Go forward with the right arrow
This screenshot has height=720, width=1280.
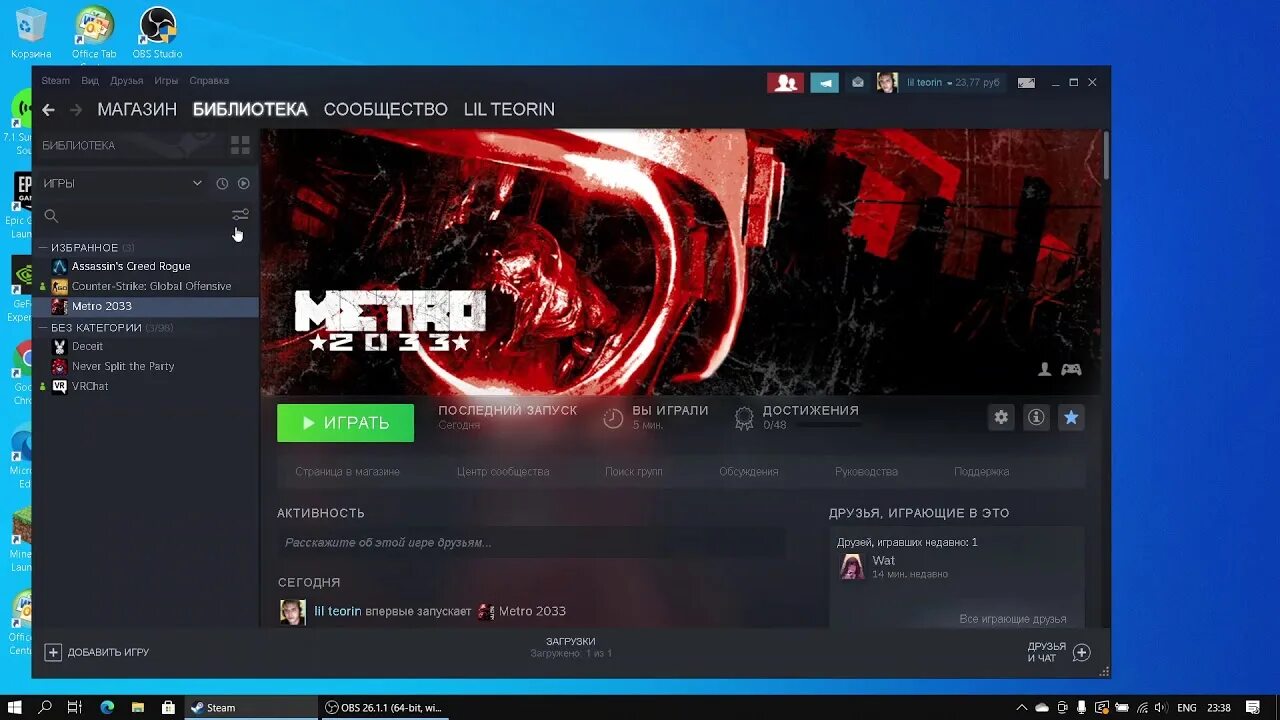(x=76, y=109)
